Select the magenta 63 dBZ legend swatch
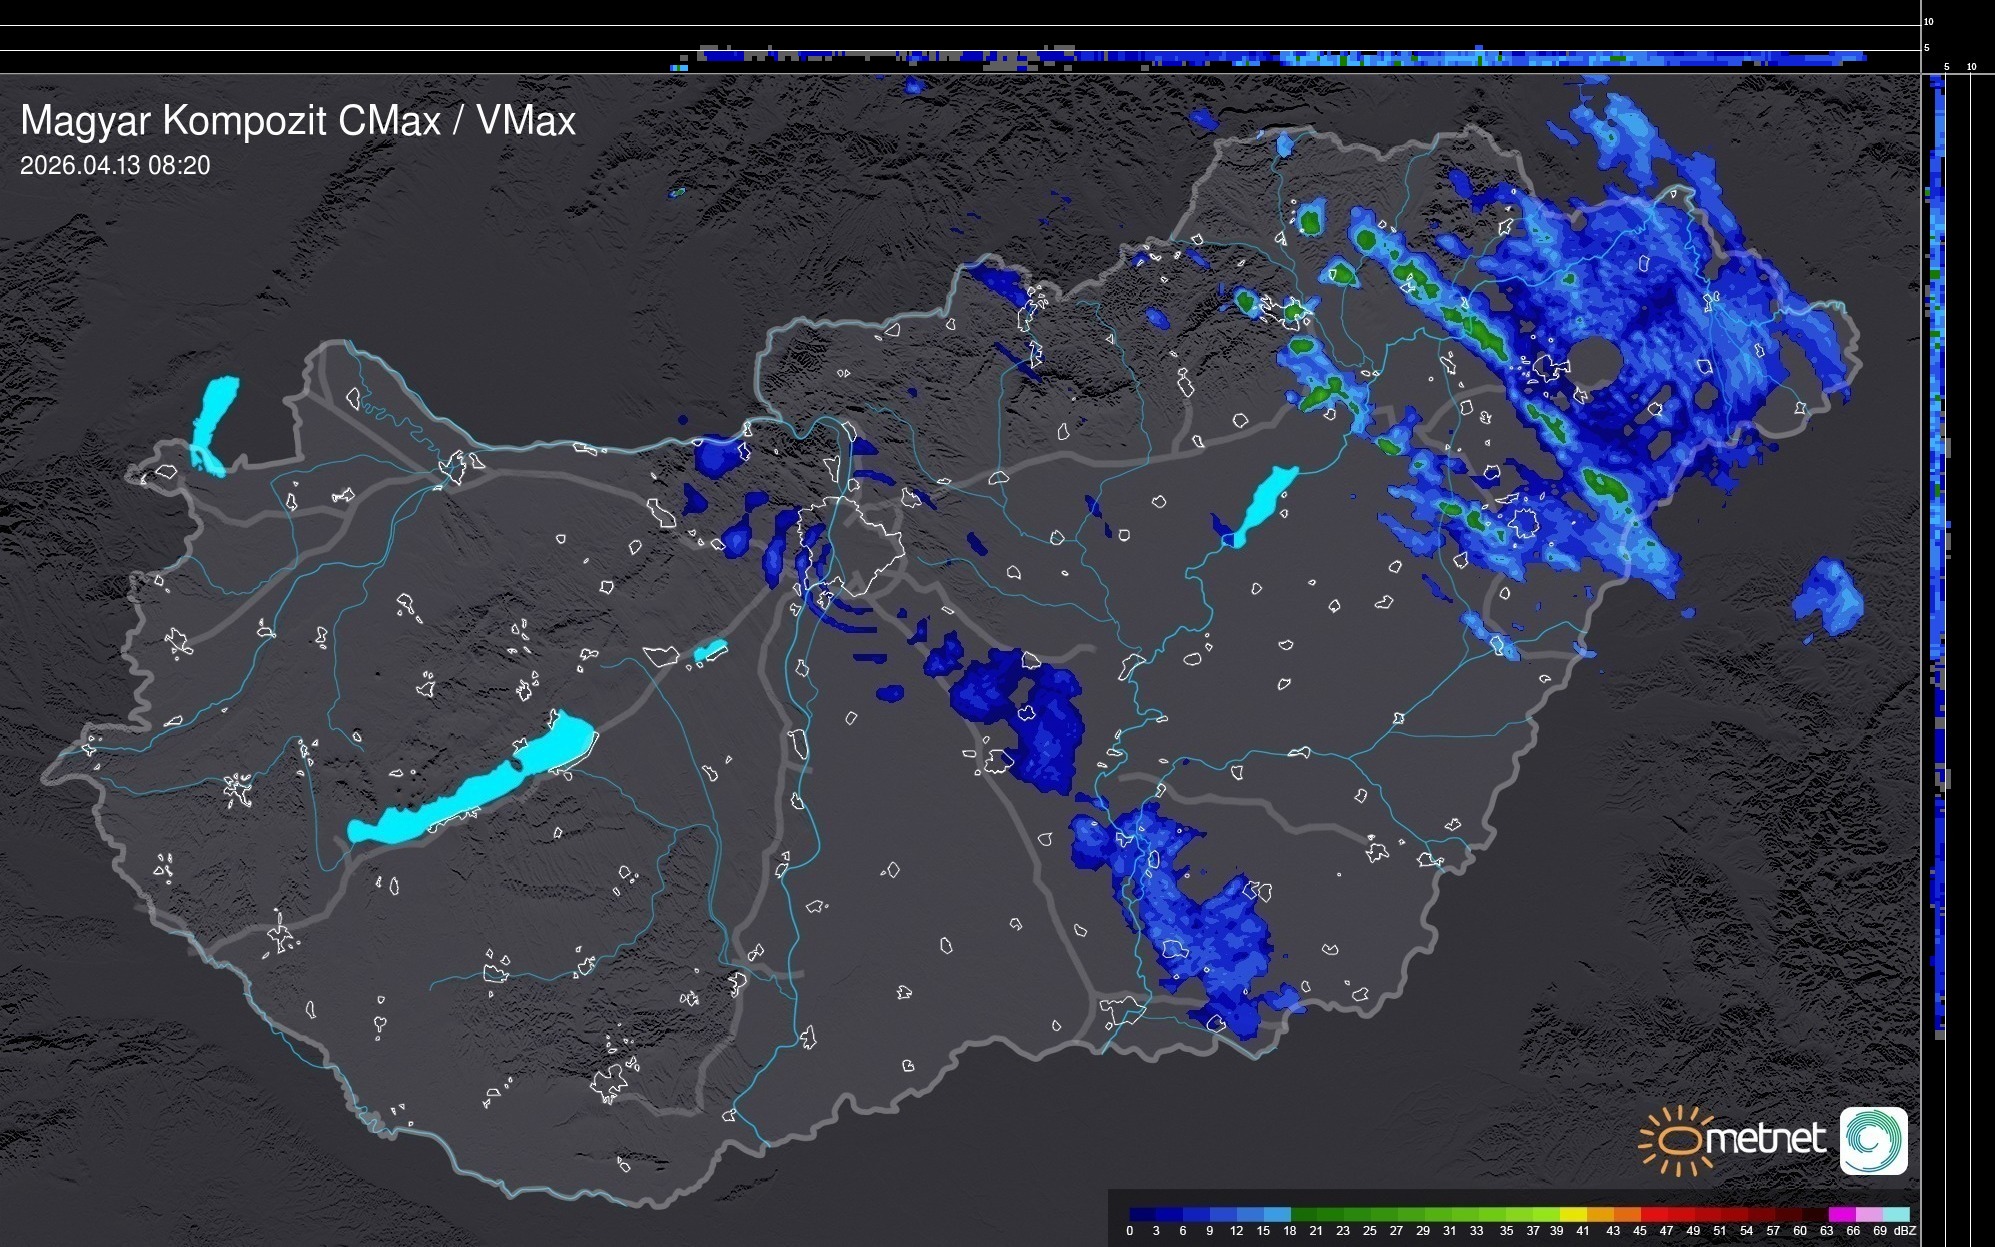The width and height of the screenshot is (1995, 1247). (1841, 1214)
